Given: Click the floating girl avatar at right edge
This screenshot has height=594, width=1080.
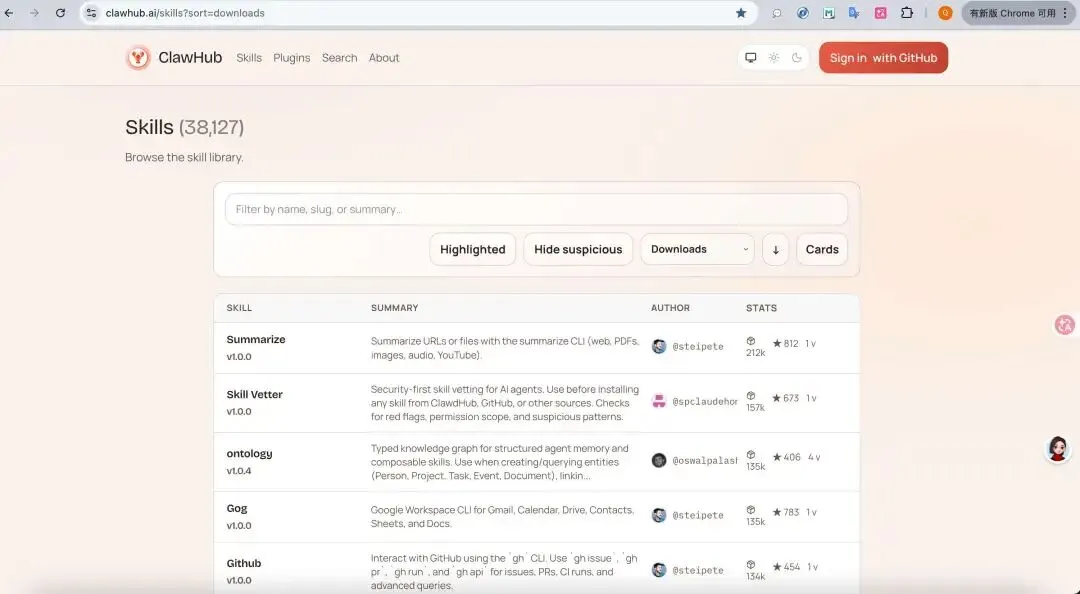Looking at the screenshot, I should coord(1058,449).
